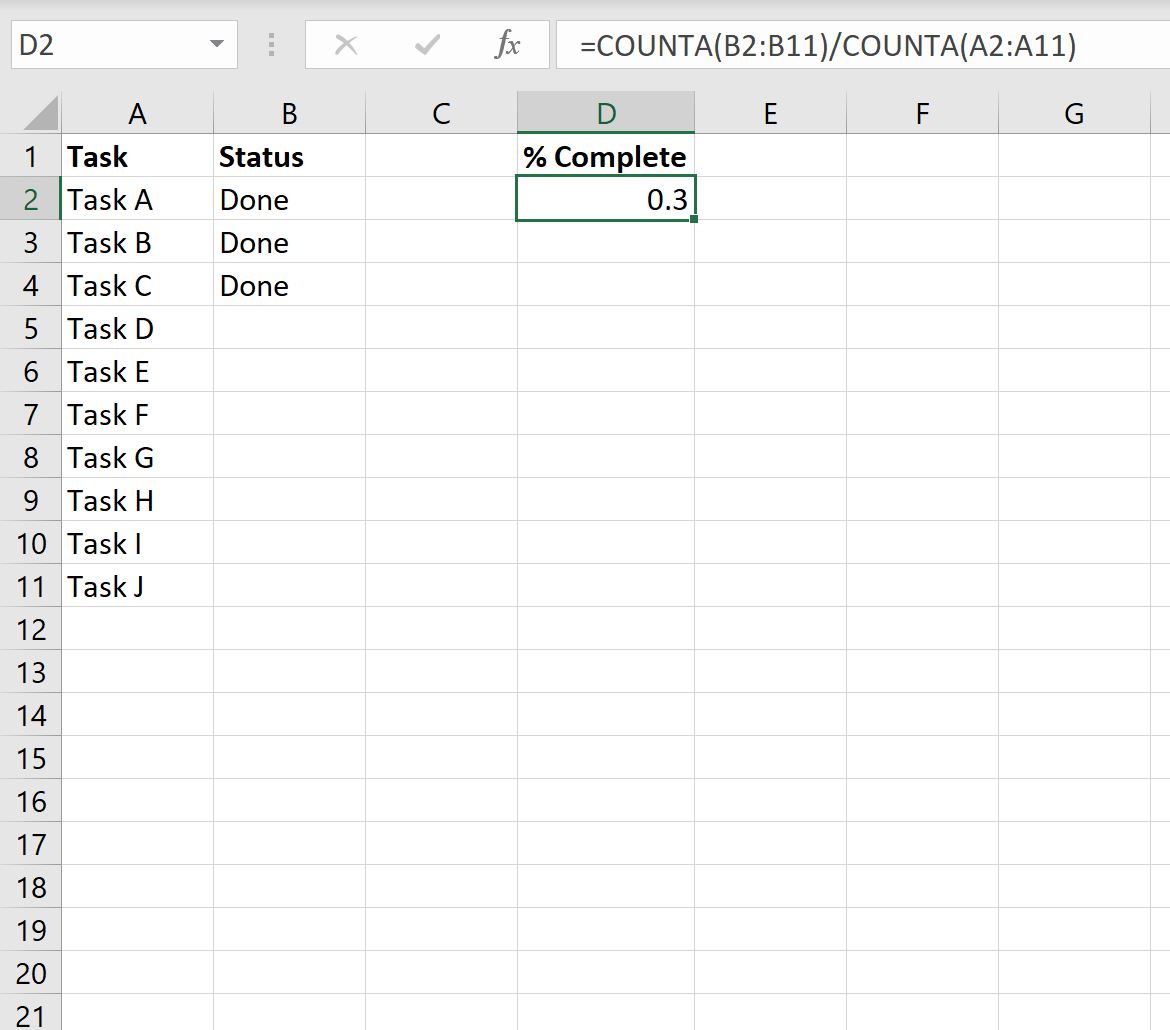This screenshot has width=1170, height=1030.
Task: Select row header 2
Action: pos(31,199)
